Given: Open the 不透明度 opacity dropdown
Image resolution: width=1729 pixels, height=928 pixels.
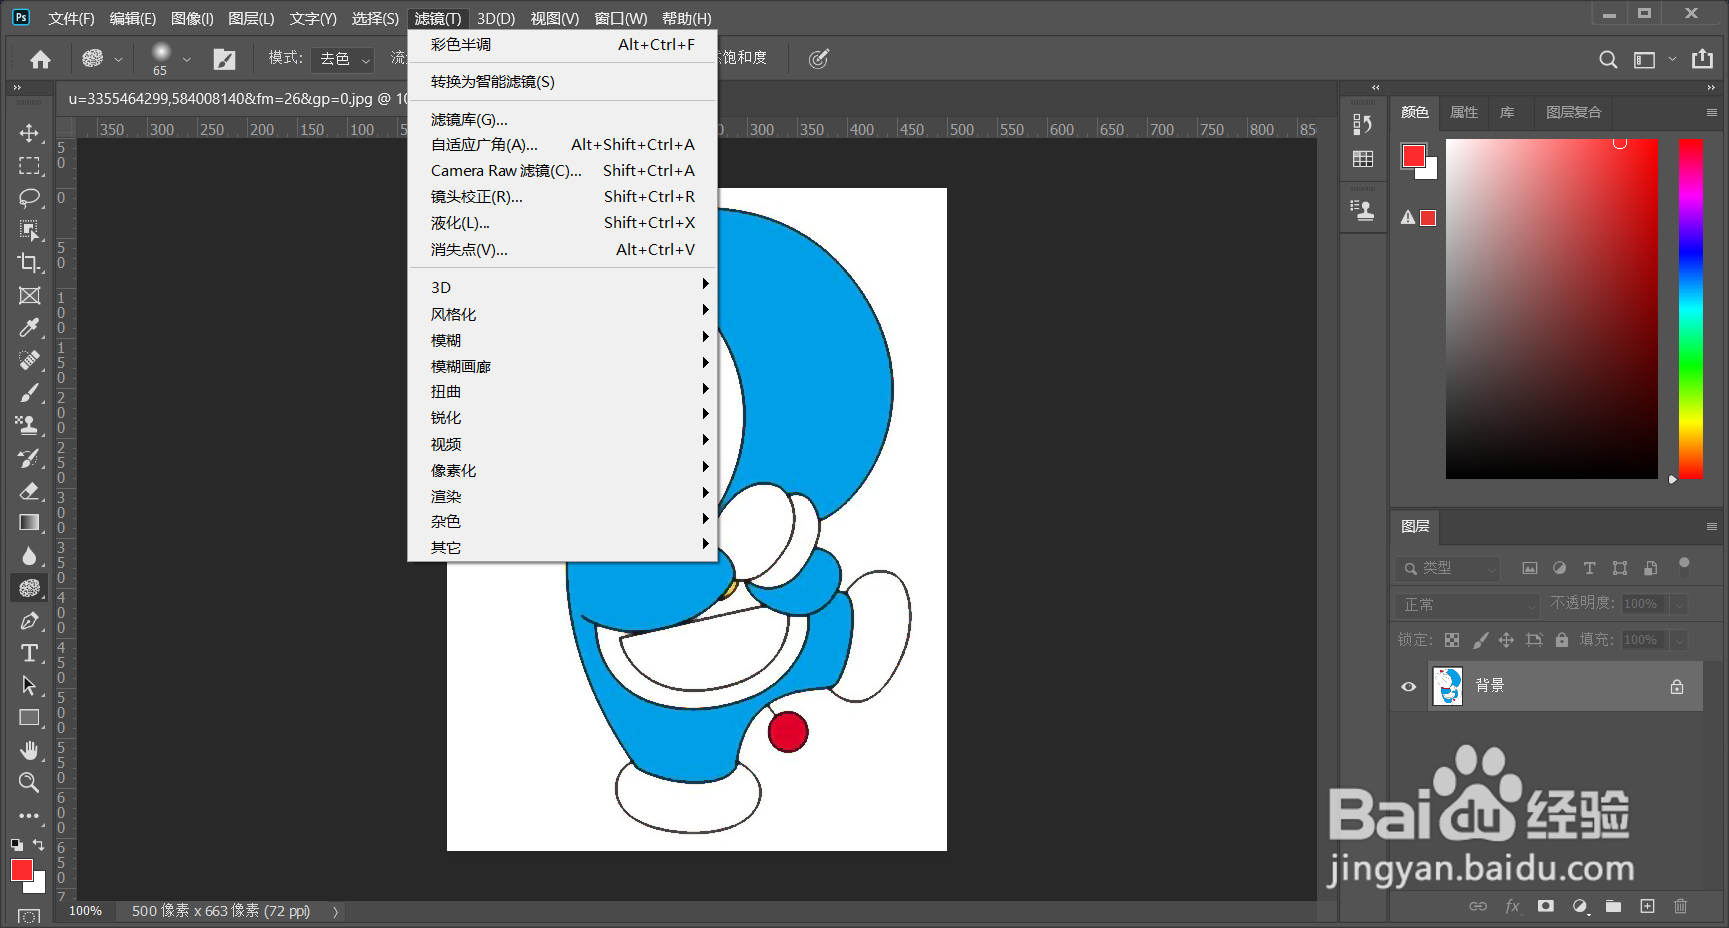Looking at the screenshot, I should tap(1676, 604).
